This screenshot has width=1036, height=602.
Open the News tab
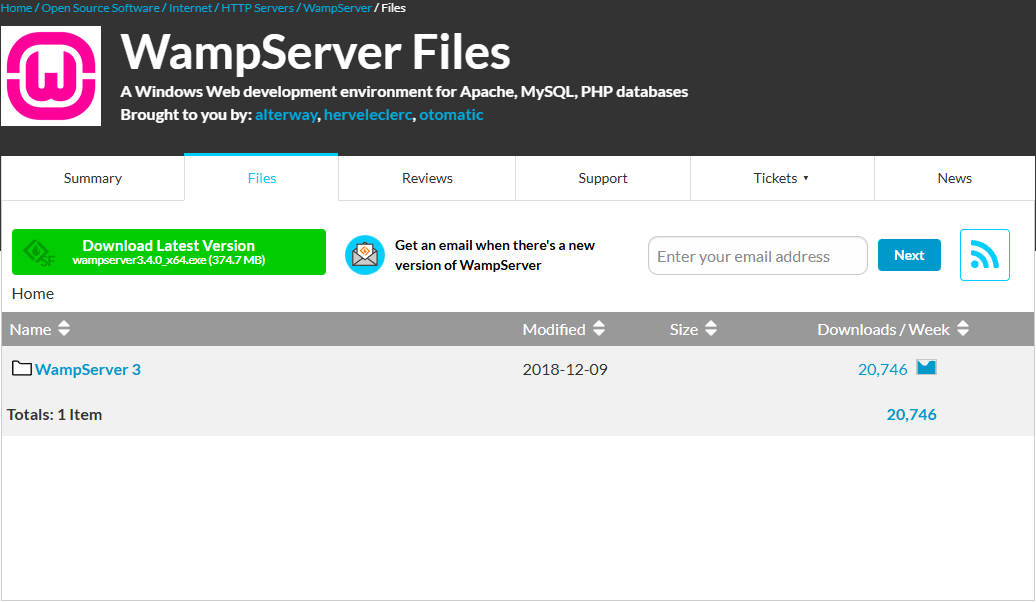(x=955, y=178)
